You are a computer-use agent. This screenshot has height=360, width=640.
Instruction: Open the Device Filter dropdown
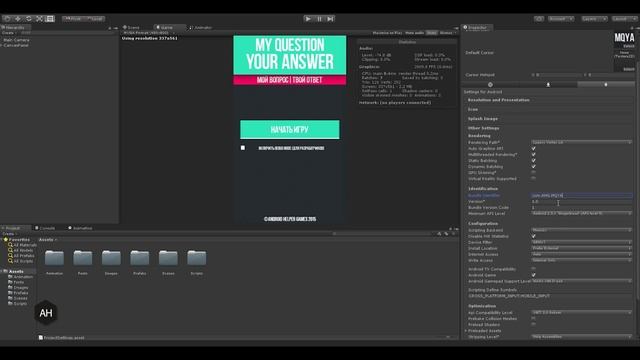click(x=582, y=242)
